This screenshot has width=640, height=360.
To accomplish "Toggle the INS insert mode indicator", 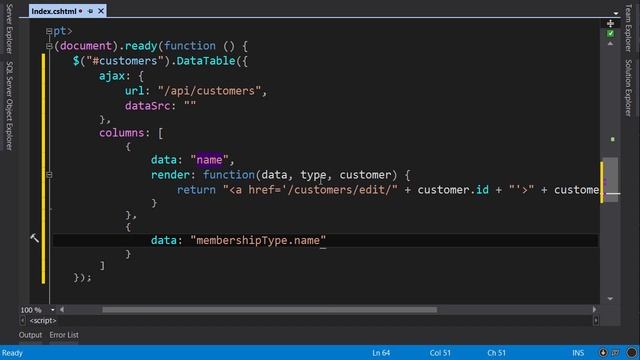I will click(x=578, y=353).
